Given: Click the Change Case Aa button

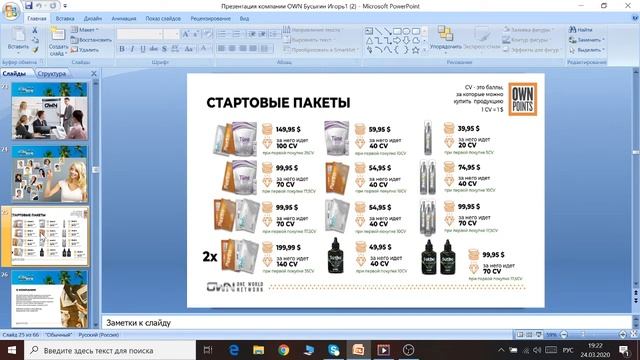Looking at the screenshot, I should point(189,49).
